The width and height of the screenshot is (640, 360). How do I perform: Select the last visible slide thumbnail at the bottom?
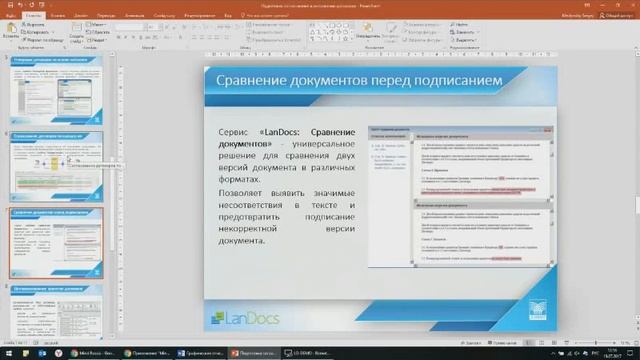point(56,312)
